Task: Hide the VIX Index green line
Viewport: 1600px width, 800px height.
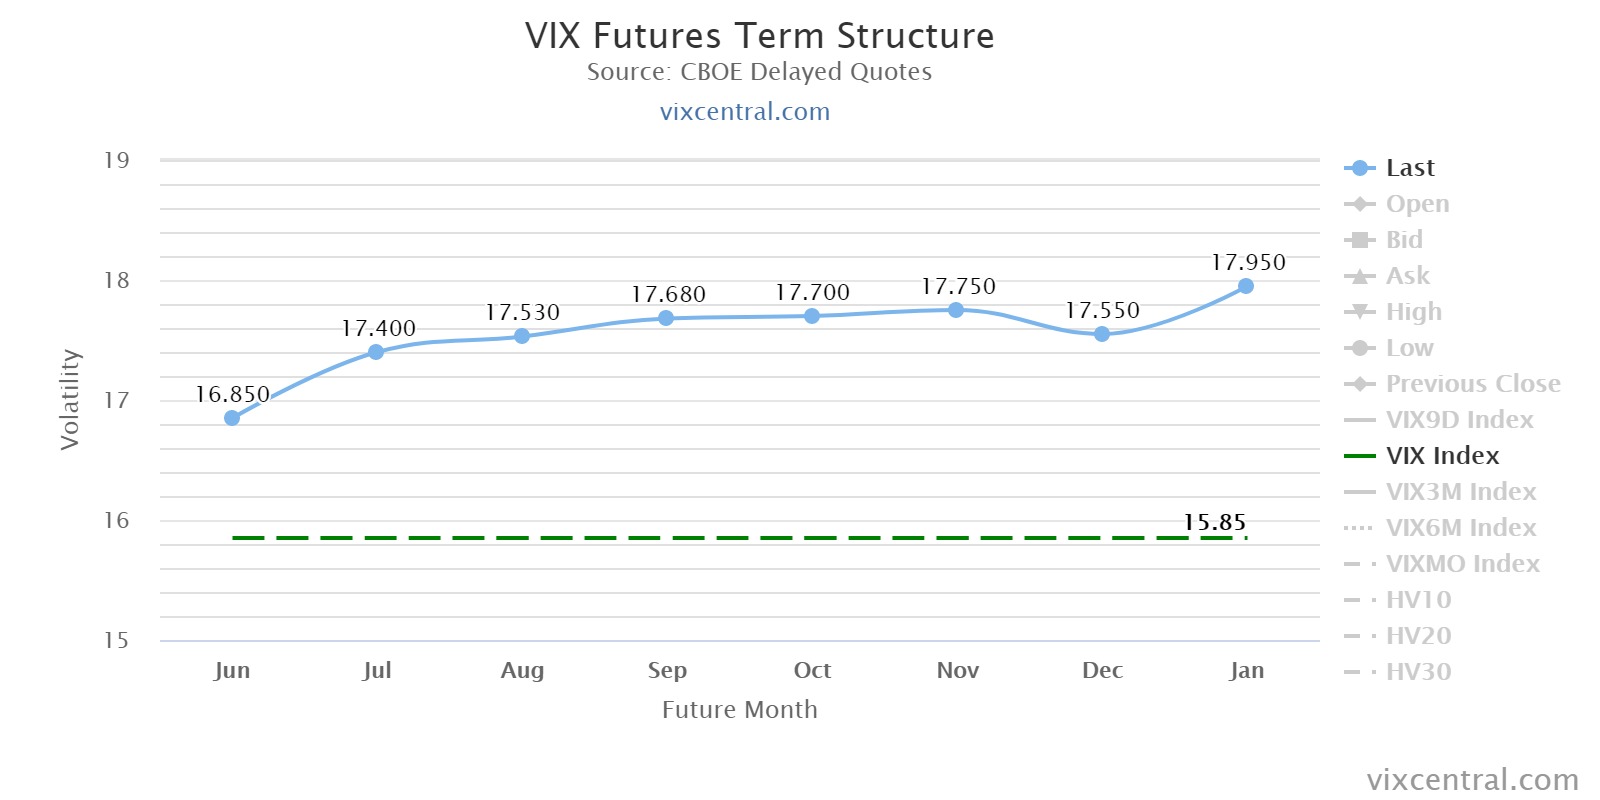Action: click(1442, 456)
